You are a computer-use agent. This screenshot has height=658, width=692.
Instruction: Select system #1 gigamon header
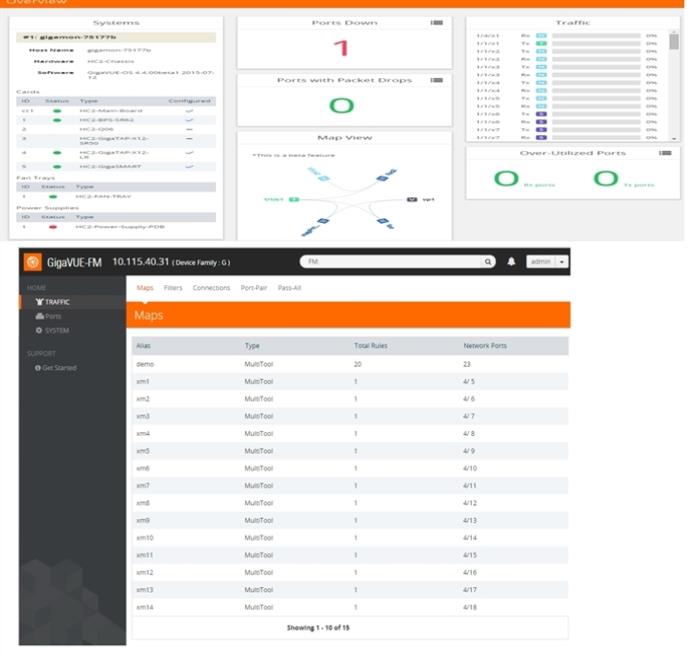point(116,38)
